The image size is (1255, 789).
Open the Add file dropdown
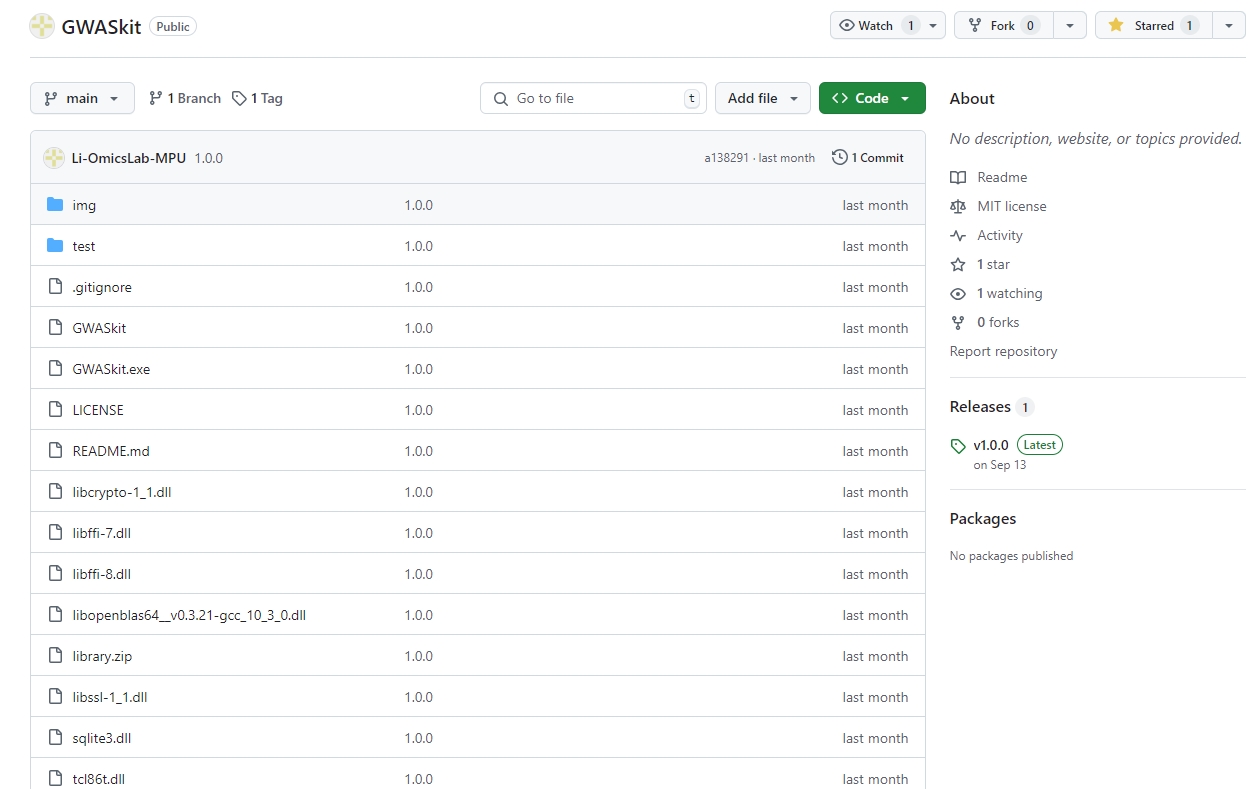pos(762,98)
